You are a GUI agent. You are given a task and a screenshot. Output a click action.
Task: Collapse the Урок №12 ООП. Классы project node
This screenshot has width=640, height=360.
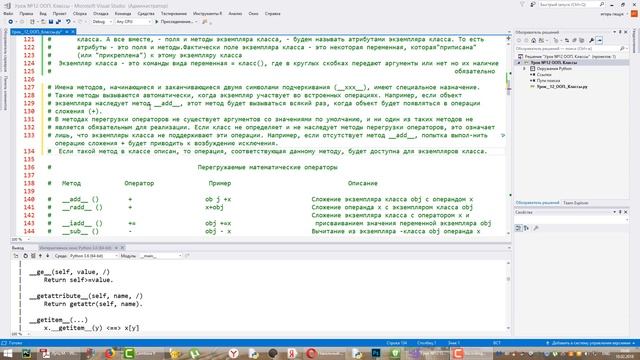519,62
